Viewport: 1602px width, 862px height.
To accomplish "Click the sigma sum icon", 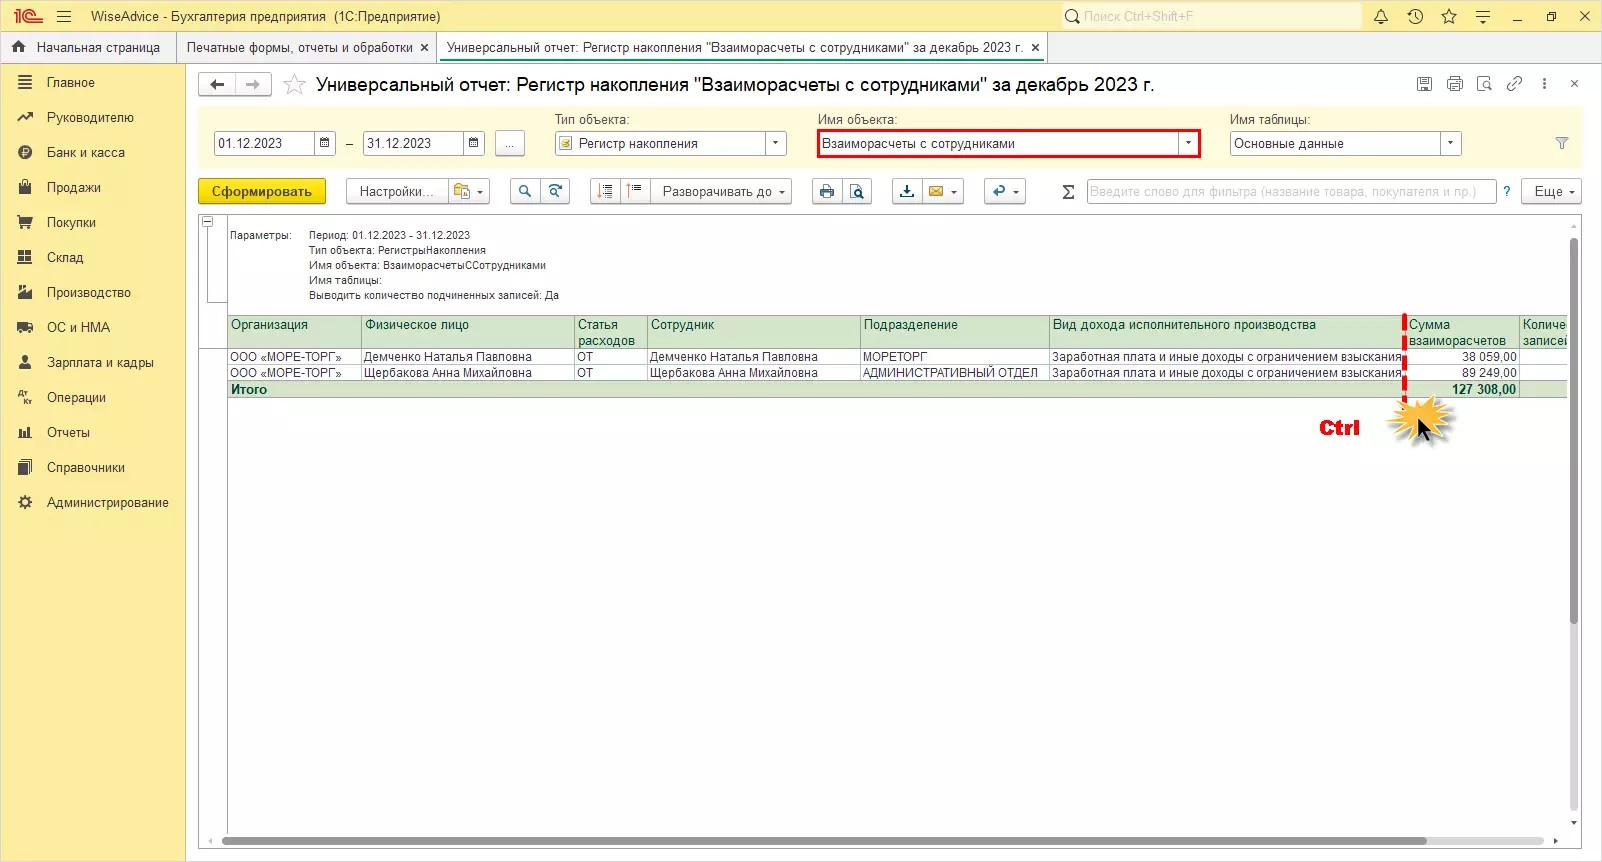I will click(x=1068, y=192).
